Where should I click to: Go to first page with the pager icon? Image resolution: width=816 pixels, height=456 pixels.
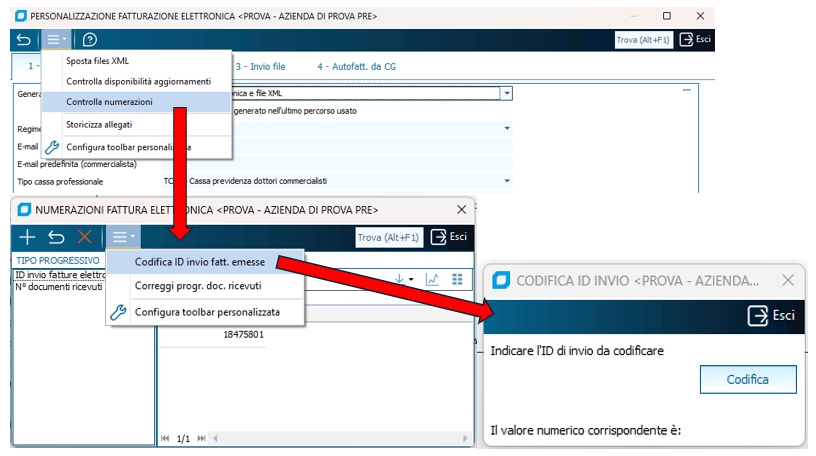click(x=165, y=438)
